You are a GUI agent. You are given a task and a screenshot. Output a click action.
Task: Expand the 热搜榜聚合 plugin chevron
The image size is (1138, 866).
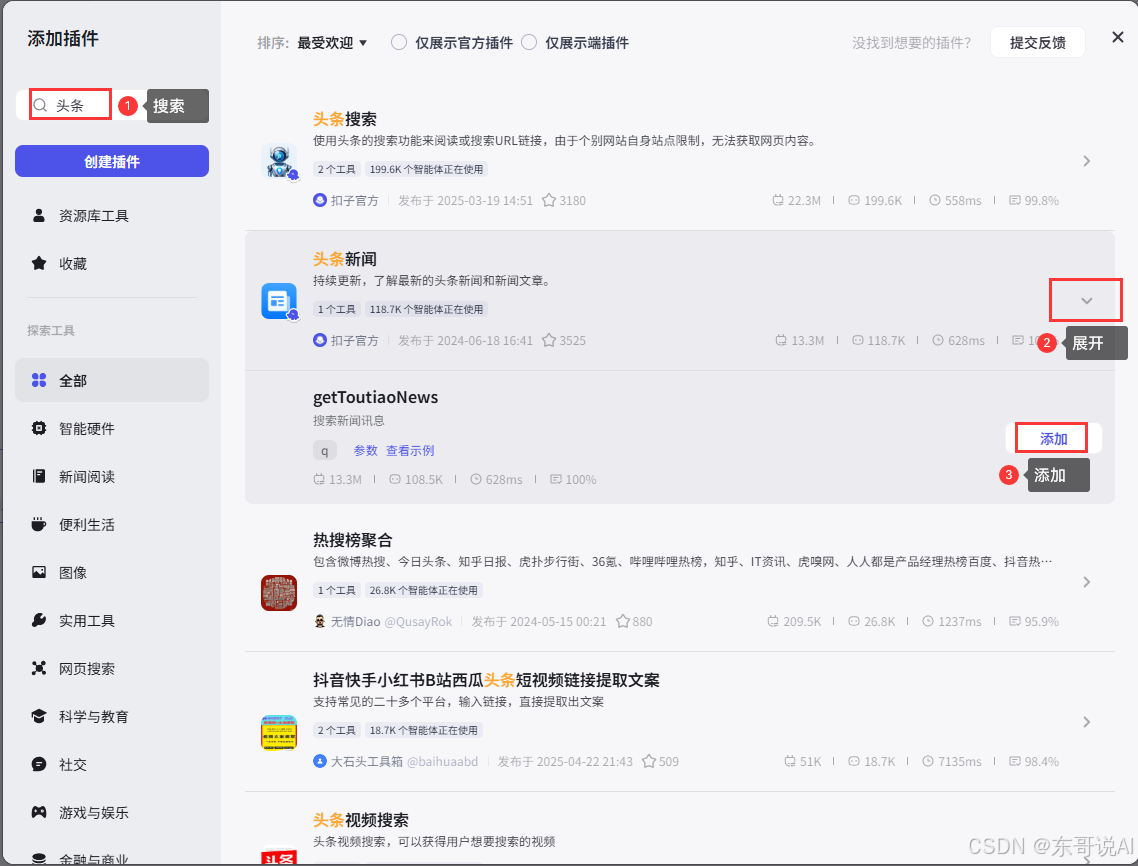click(1086, 582)
